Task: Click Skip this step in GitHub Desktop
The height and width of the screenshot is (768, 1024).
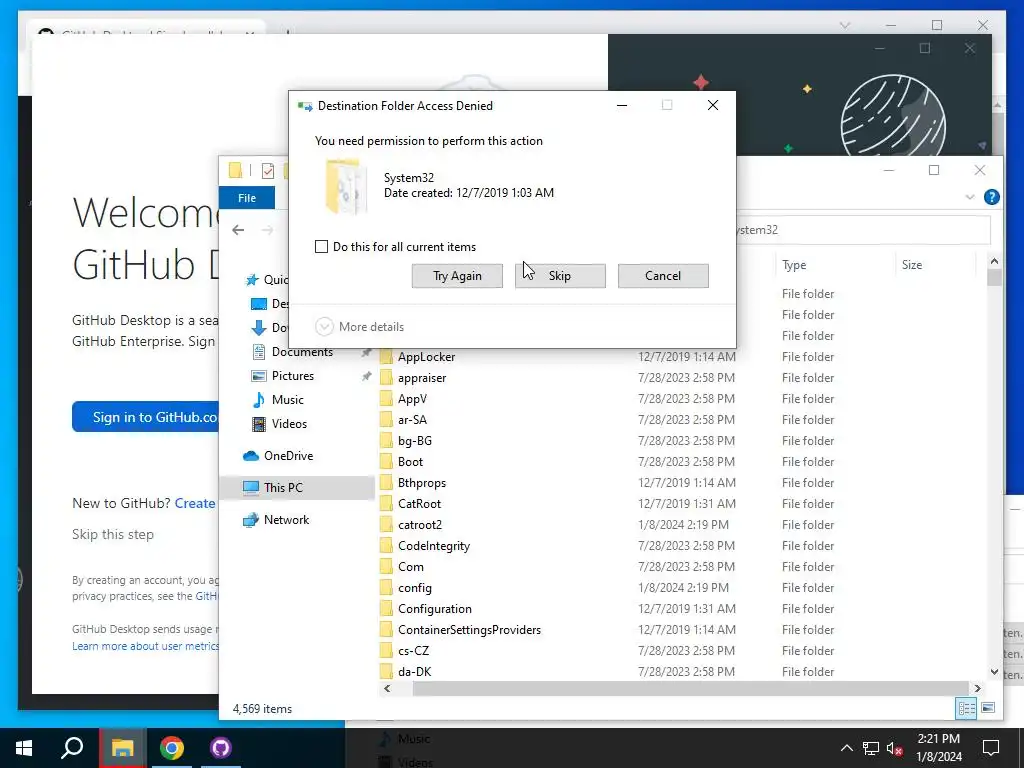Action: [113, 534]
